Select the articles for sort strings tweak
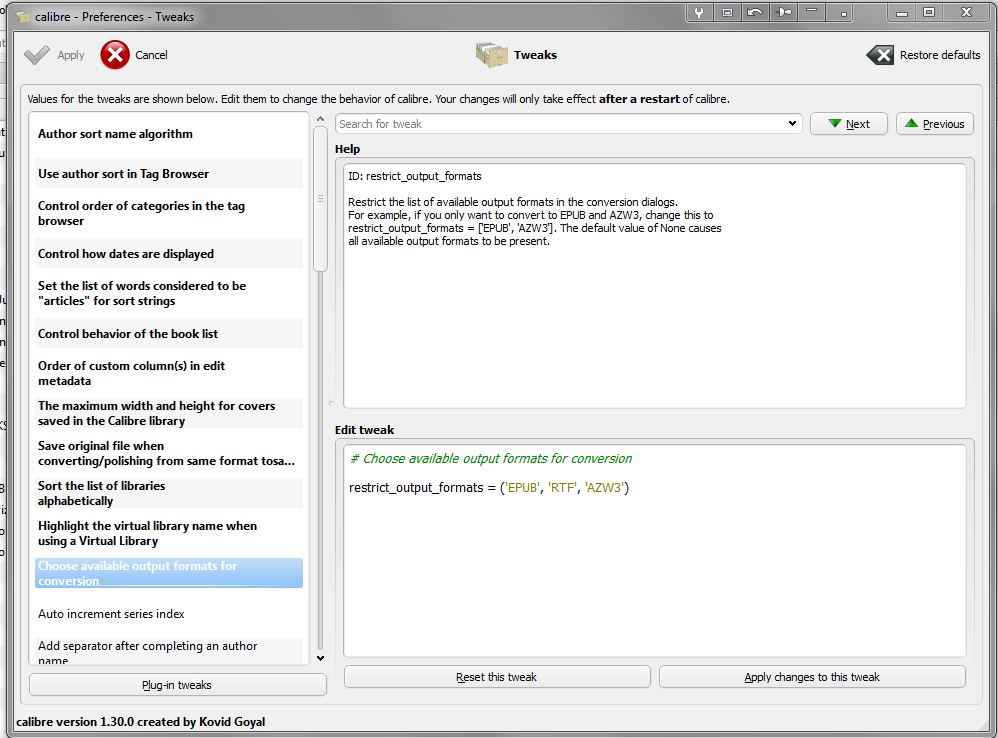 169,293
